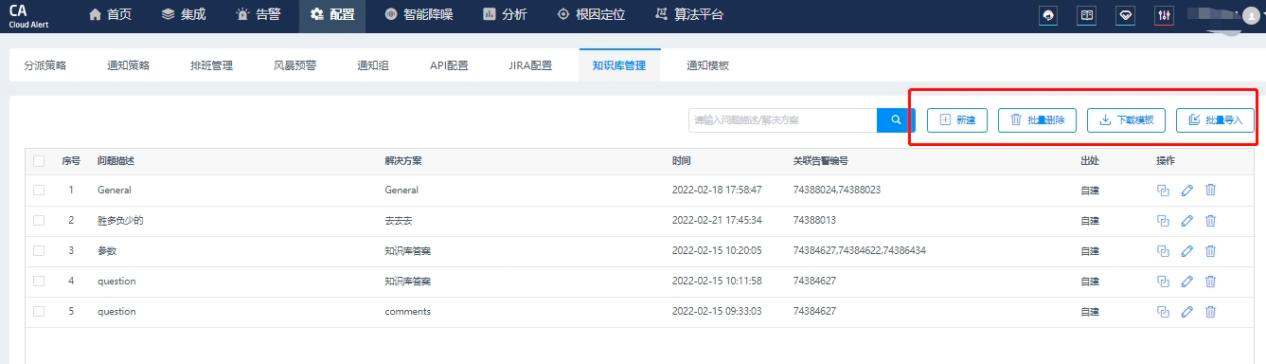Select 配置 in top navigation

pyautogui.click(x=331, y=15)
